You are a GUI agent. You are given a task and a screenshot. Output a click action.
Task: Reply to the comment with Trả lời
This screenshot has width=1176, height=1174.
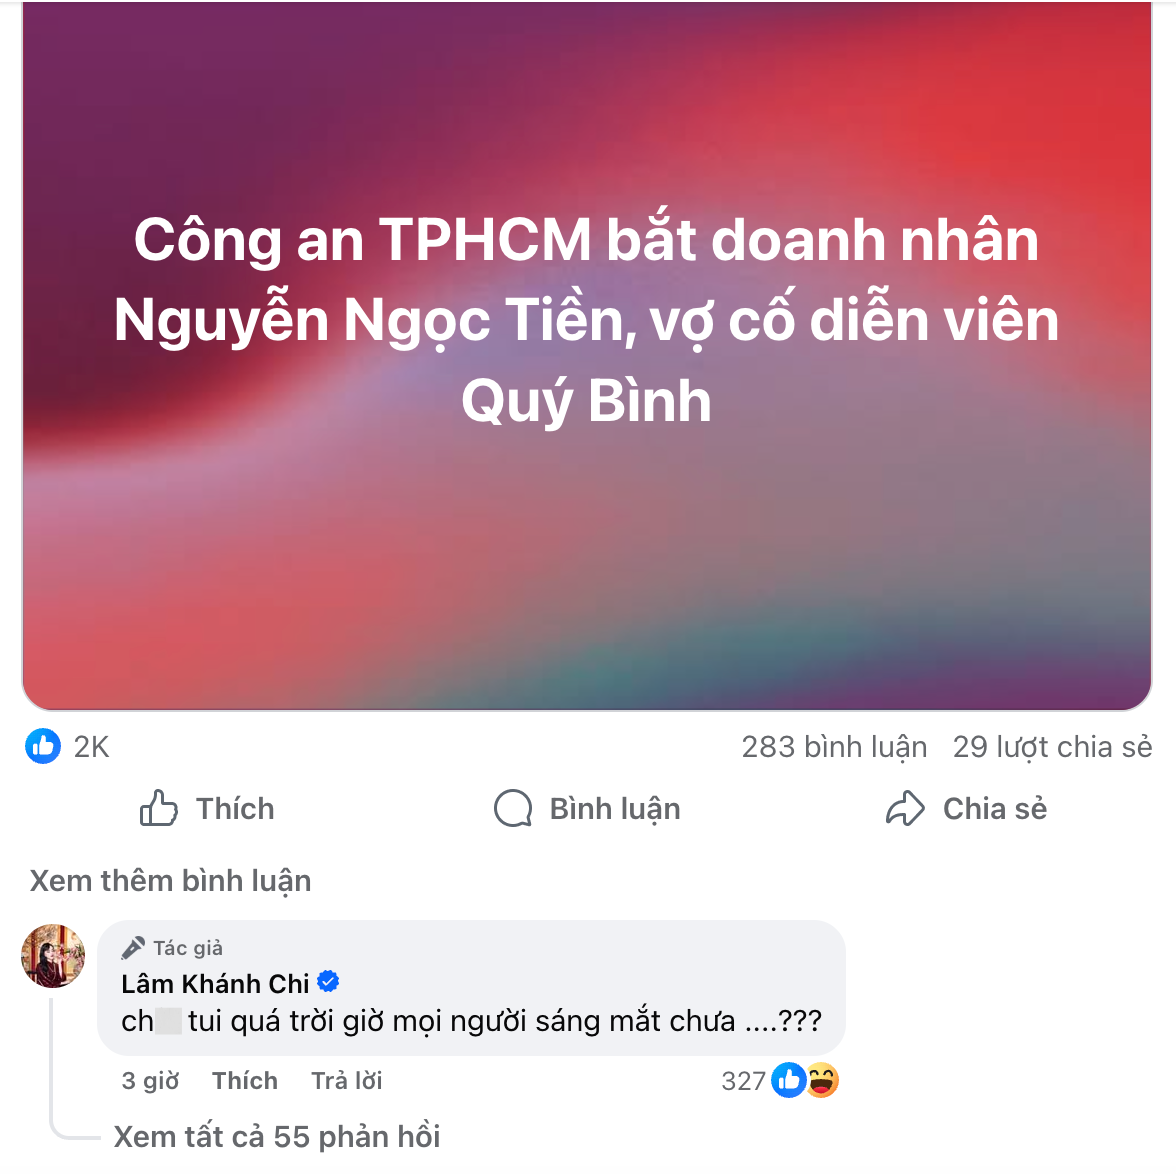point(346,1081)
